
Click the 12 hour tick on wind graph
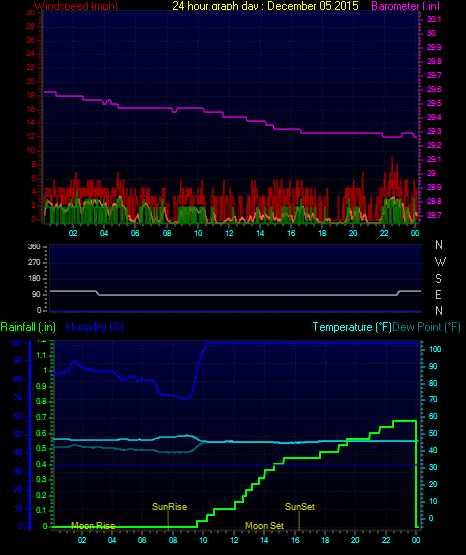pos(229,233)
